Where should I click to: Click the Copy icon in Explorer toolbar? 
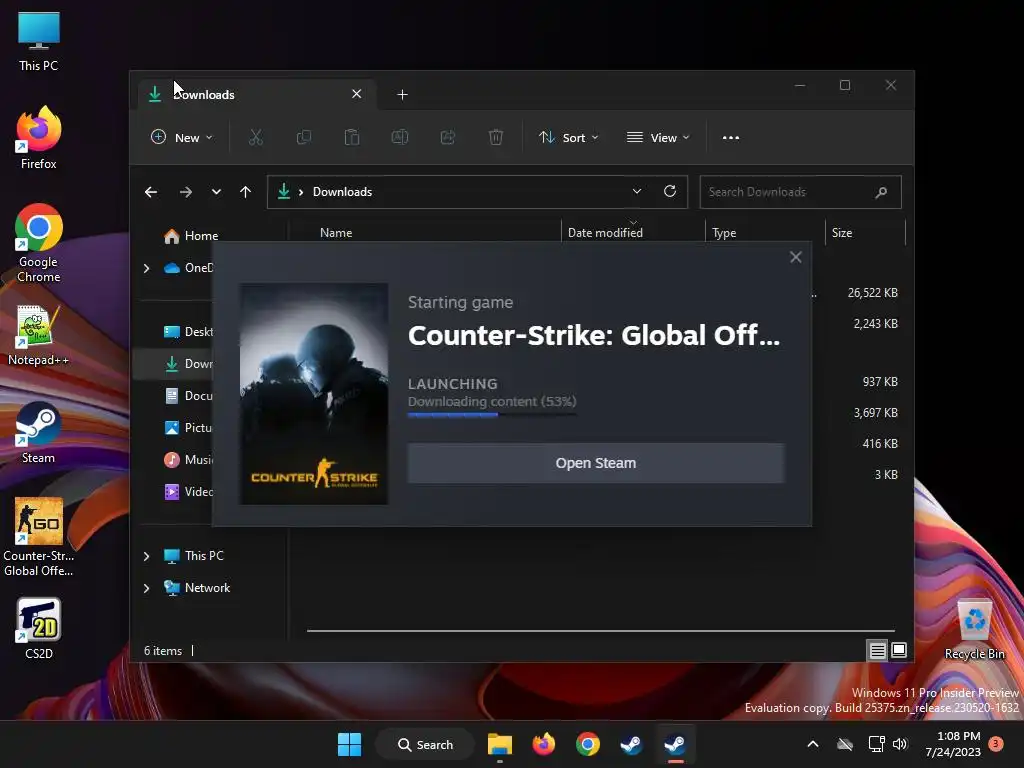(304, 138)
